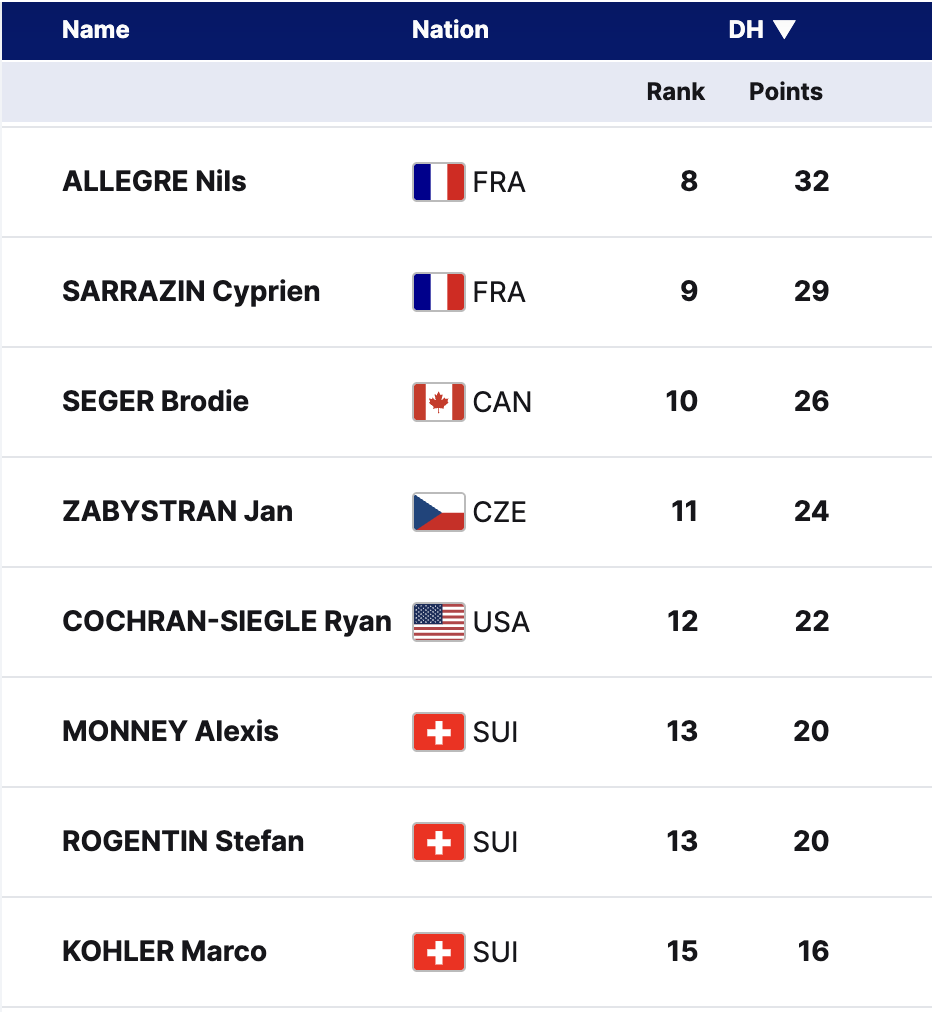Open SEGER Brodie athlete link
Screen dimensions: 932x1012
[x=155, y=402]
